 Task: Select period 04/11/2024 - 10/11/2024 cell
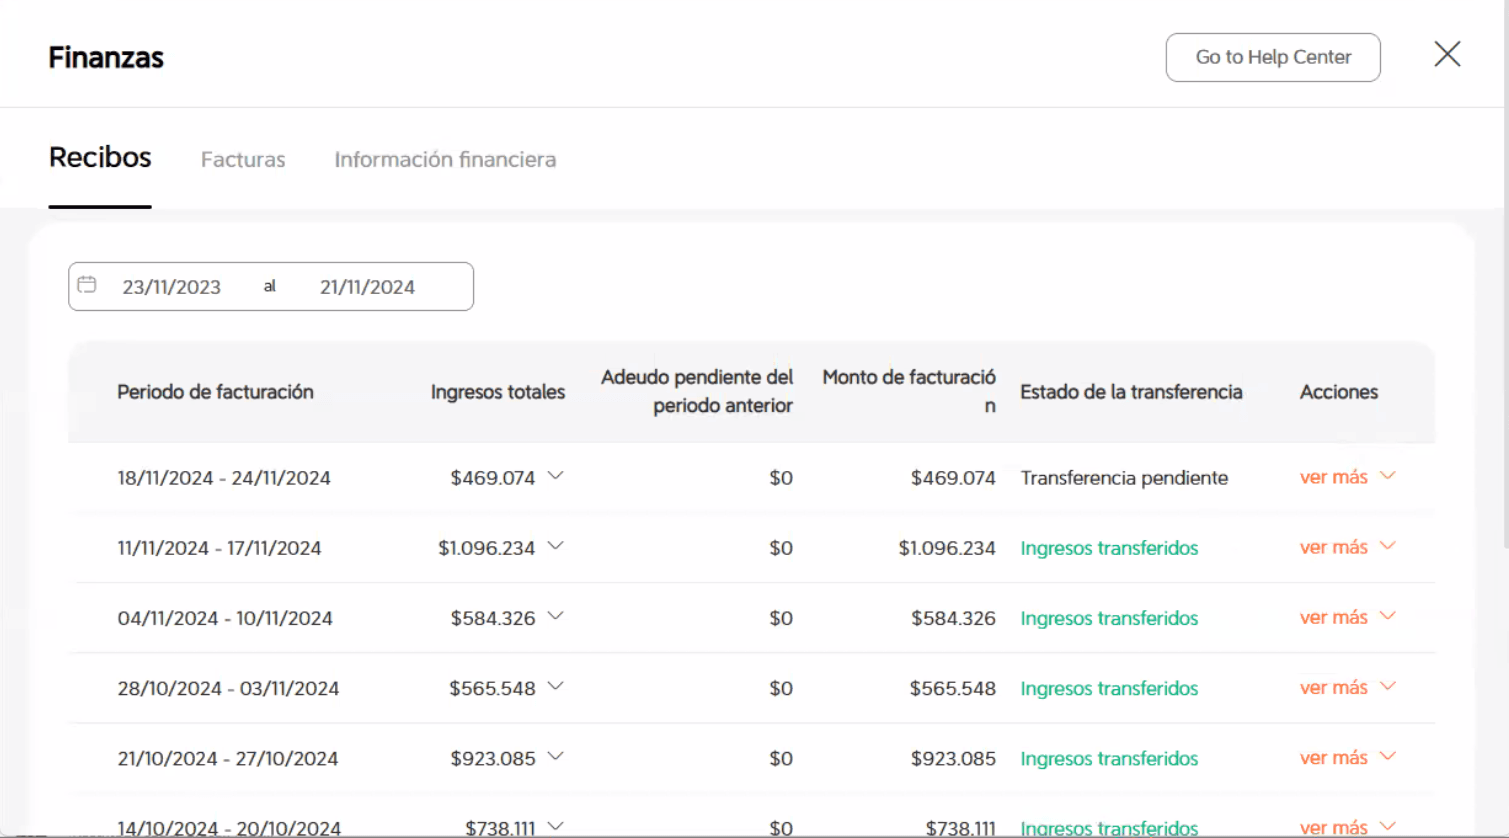(x=225, y=618)
